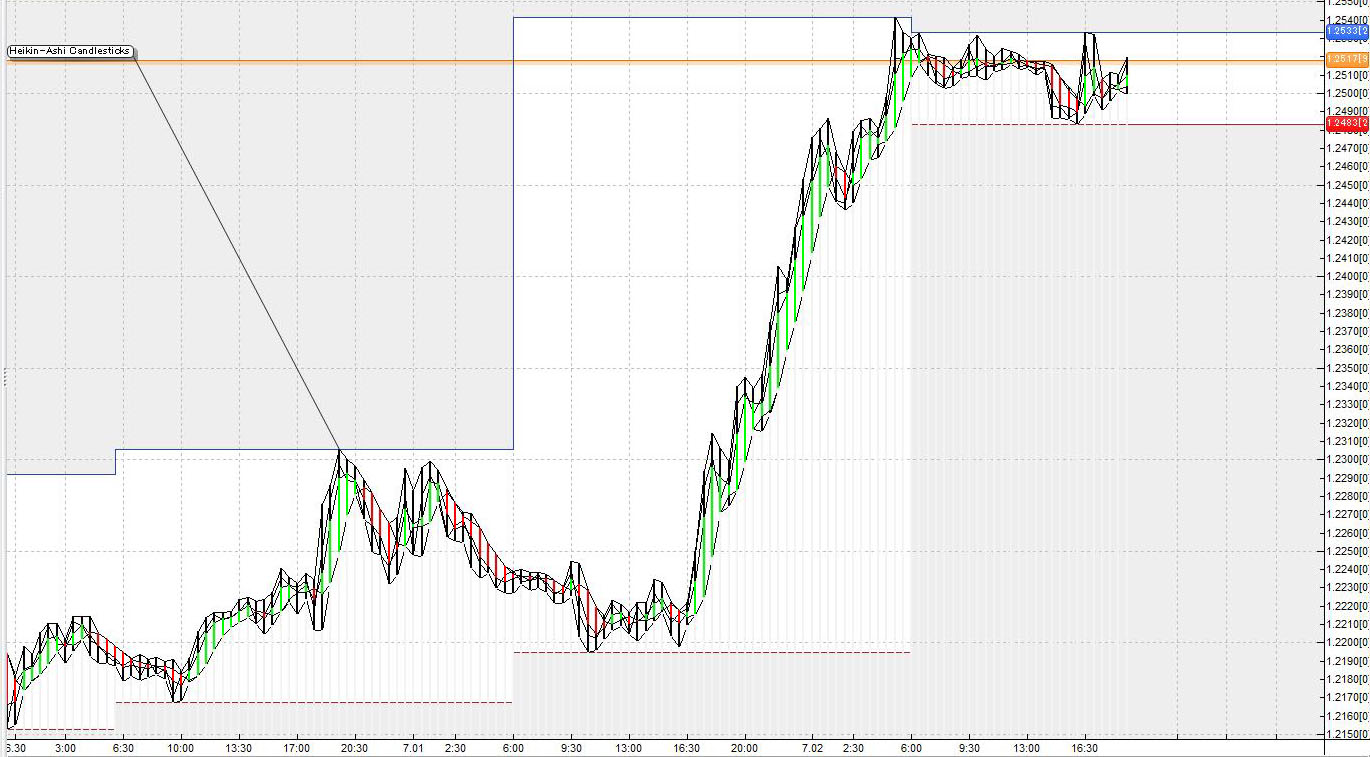
Task: Click the red 1.2483 price marker
Action: [1346, 123]
